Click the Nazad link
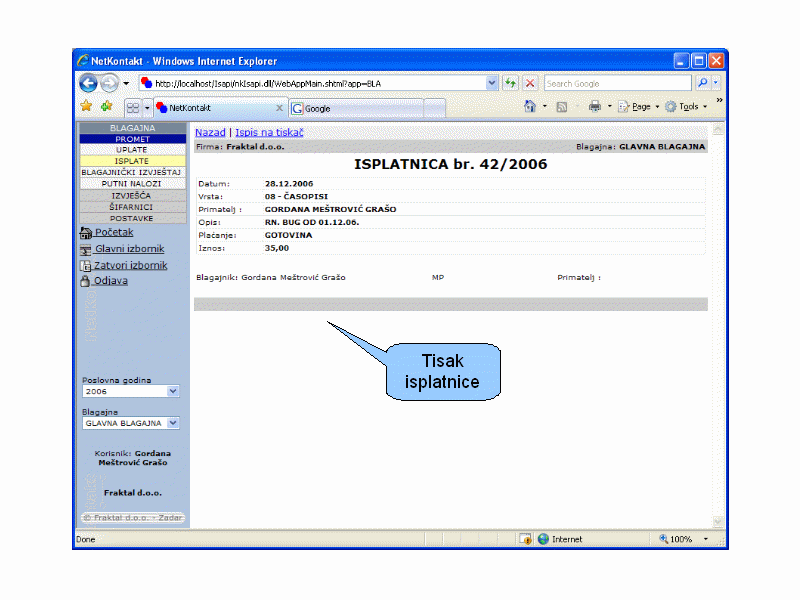Viewport: 800px width, 600px height. pos(210,132)
